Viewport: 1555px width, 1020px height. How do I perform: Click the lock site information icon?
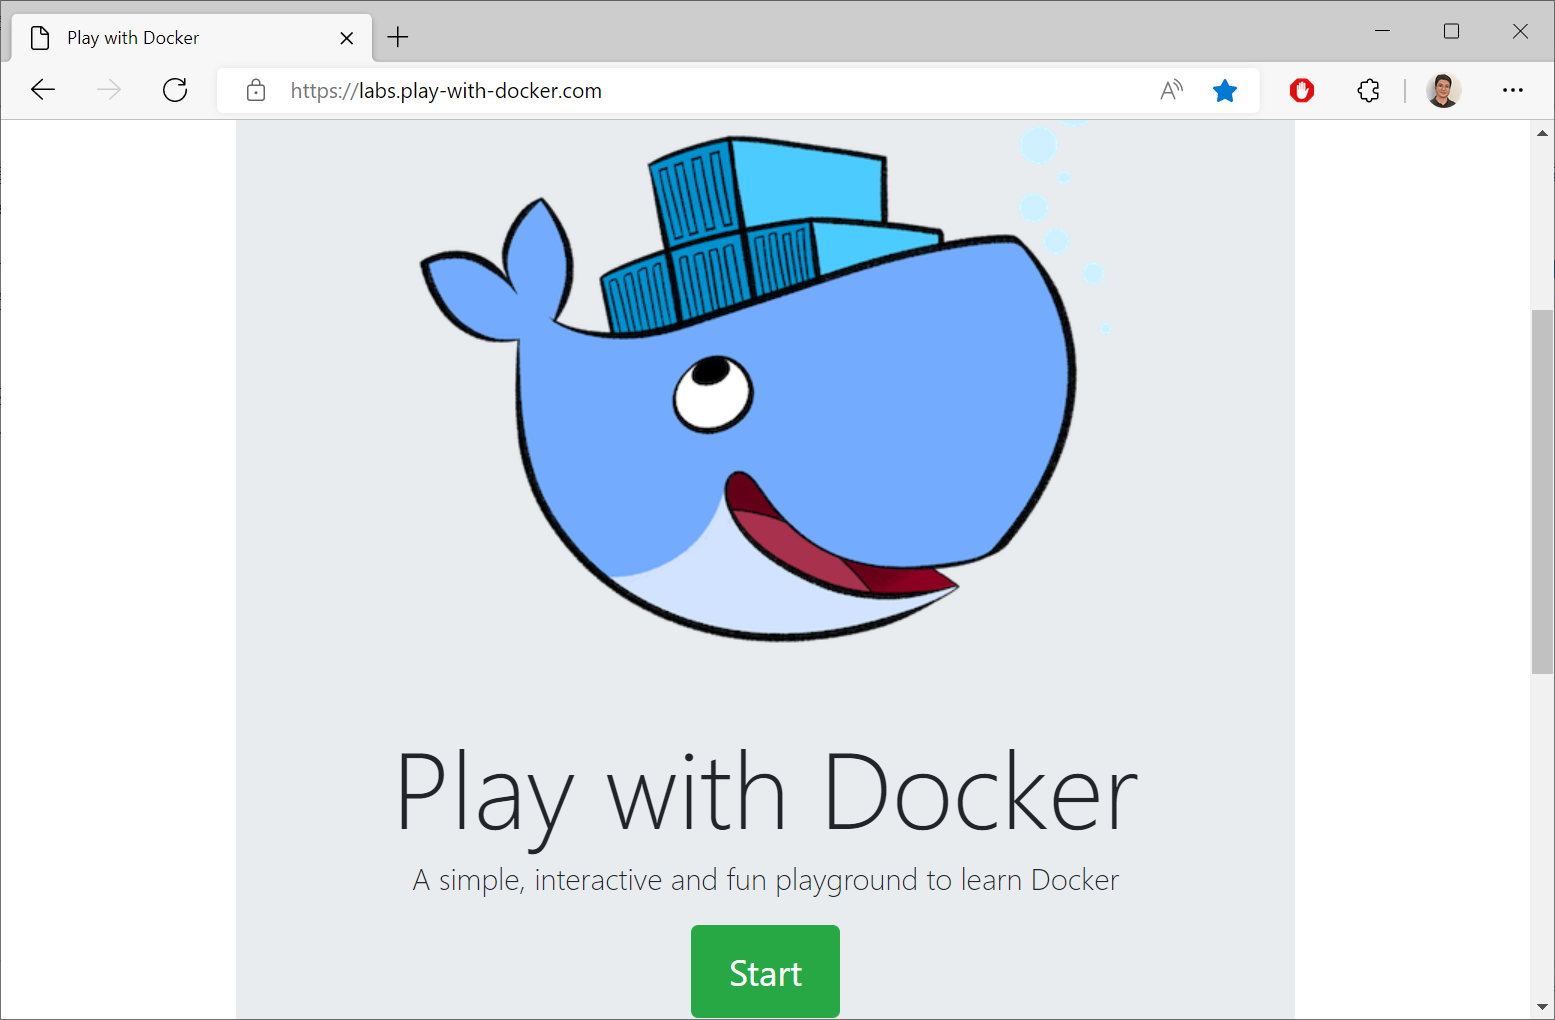256,90
